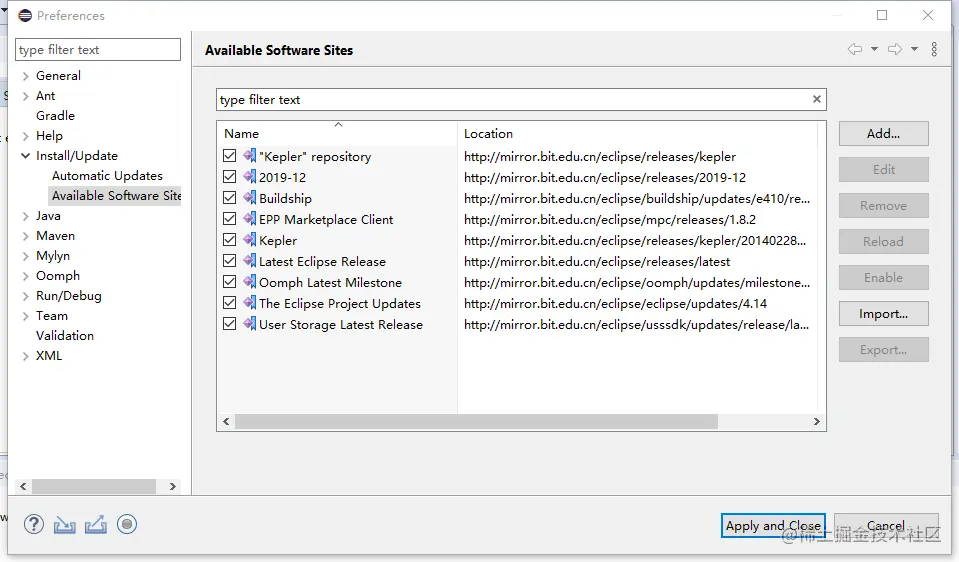Click the Oomph preference recorder icon
The width and height of the screenshot is (959, 562).
point(127,524)
